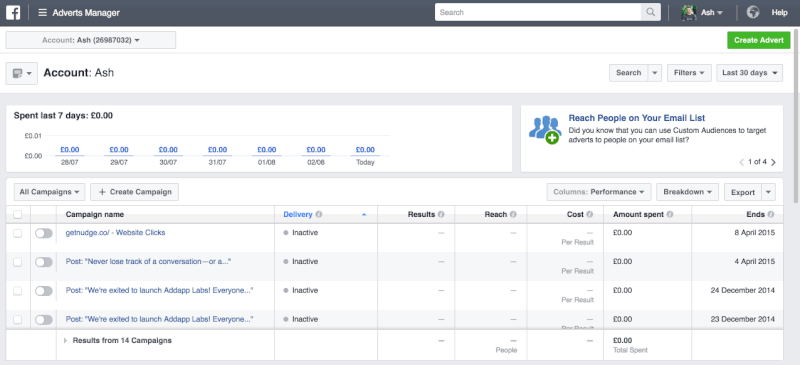Viewport: 800px width, 365px height.
Task: Expand Results from 14 Campaigns row
Action: tap(65, 340)
